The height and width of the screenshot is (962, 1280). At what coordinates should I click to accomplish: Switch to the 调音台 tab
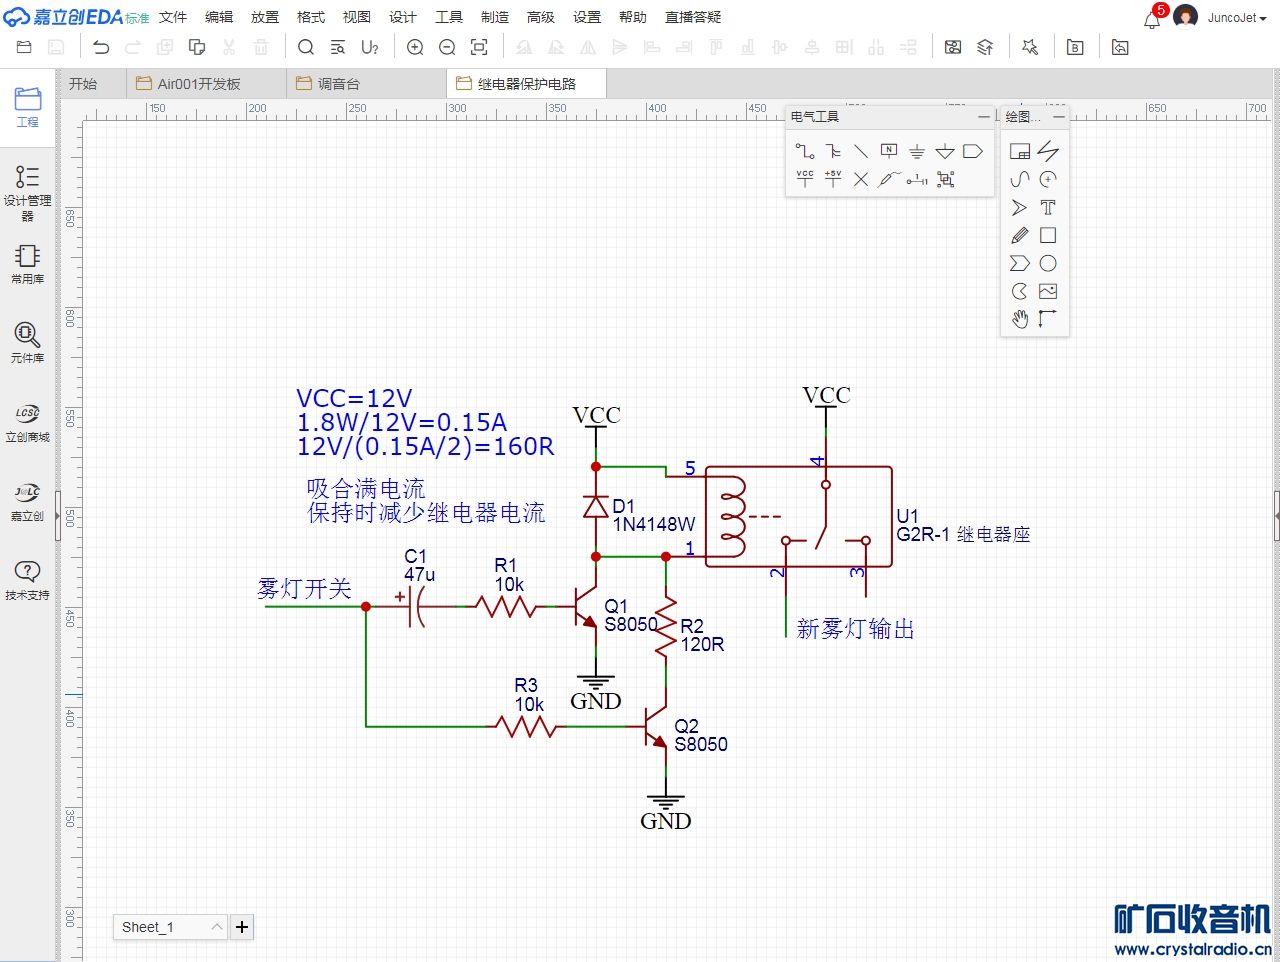click(338, 84)
